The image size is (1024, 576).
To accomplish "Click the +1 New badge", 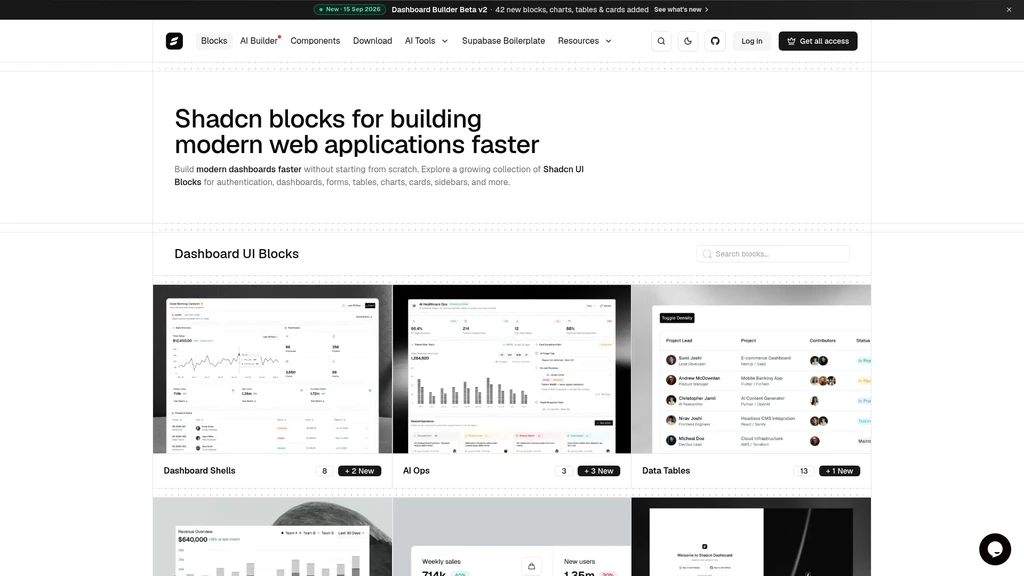I will tap(839, 471).
